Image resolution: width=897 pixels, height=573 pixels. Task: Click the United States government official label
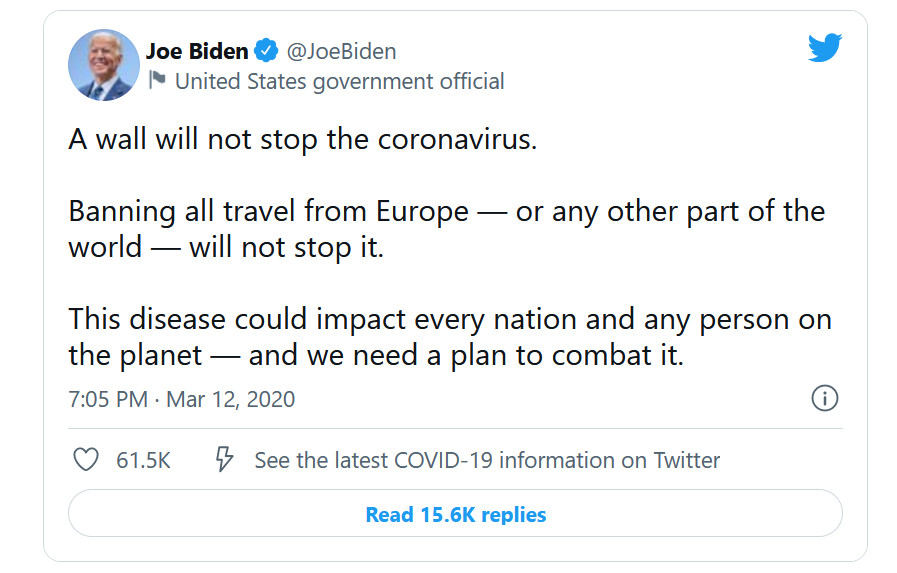339,82
